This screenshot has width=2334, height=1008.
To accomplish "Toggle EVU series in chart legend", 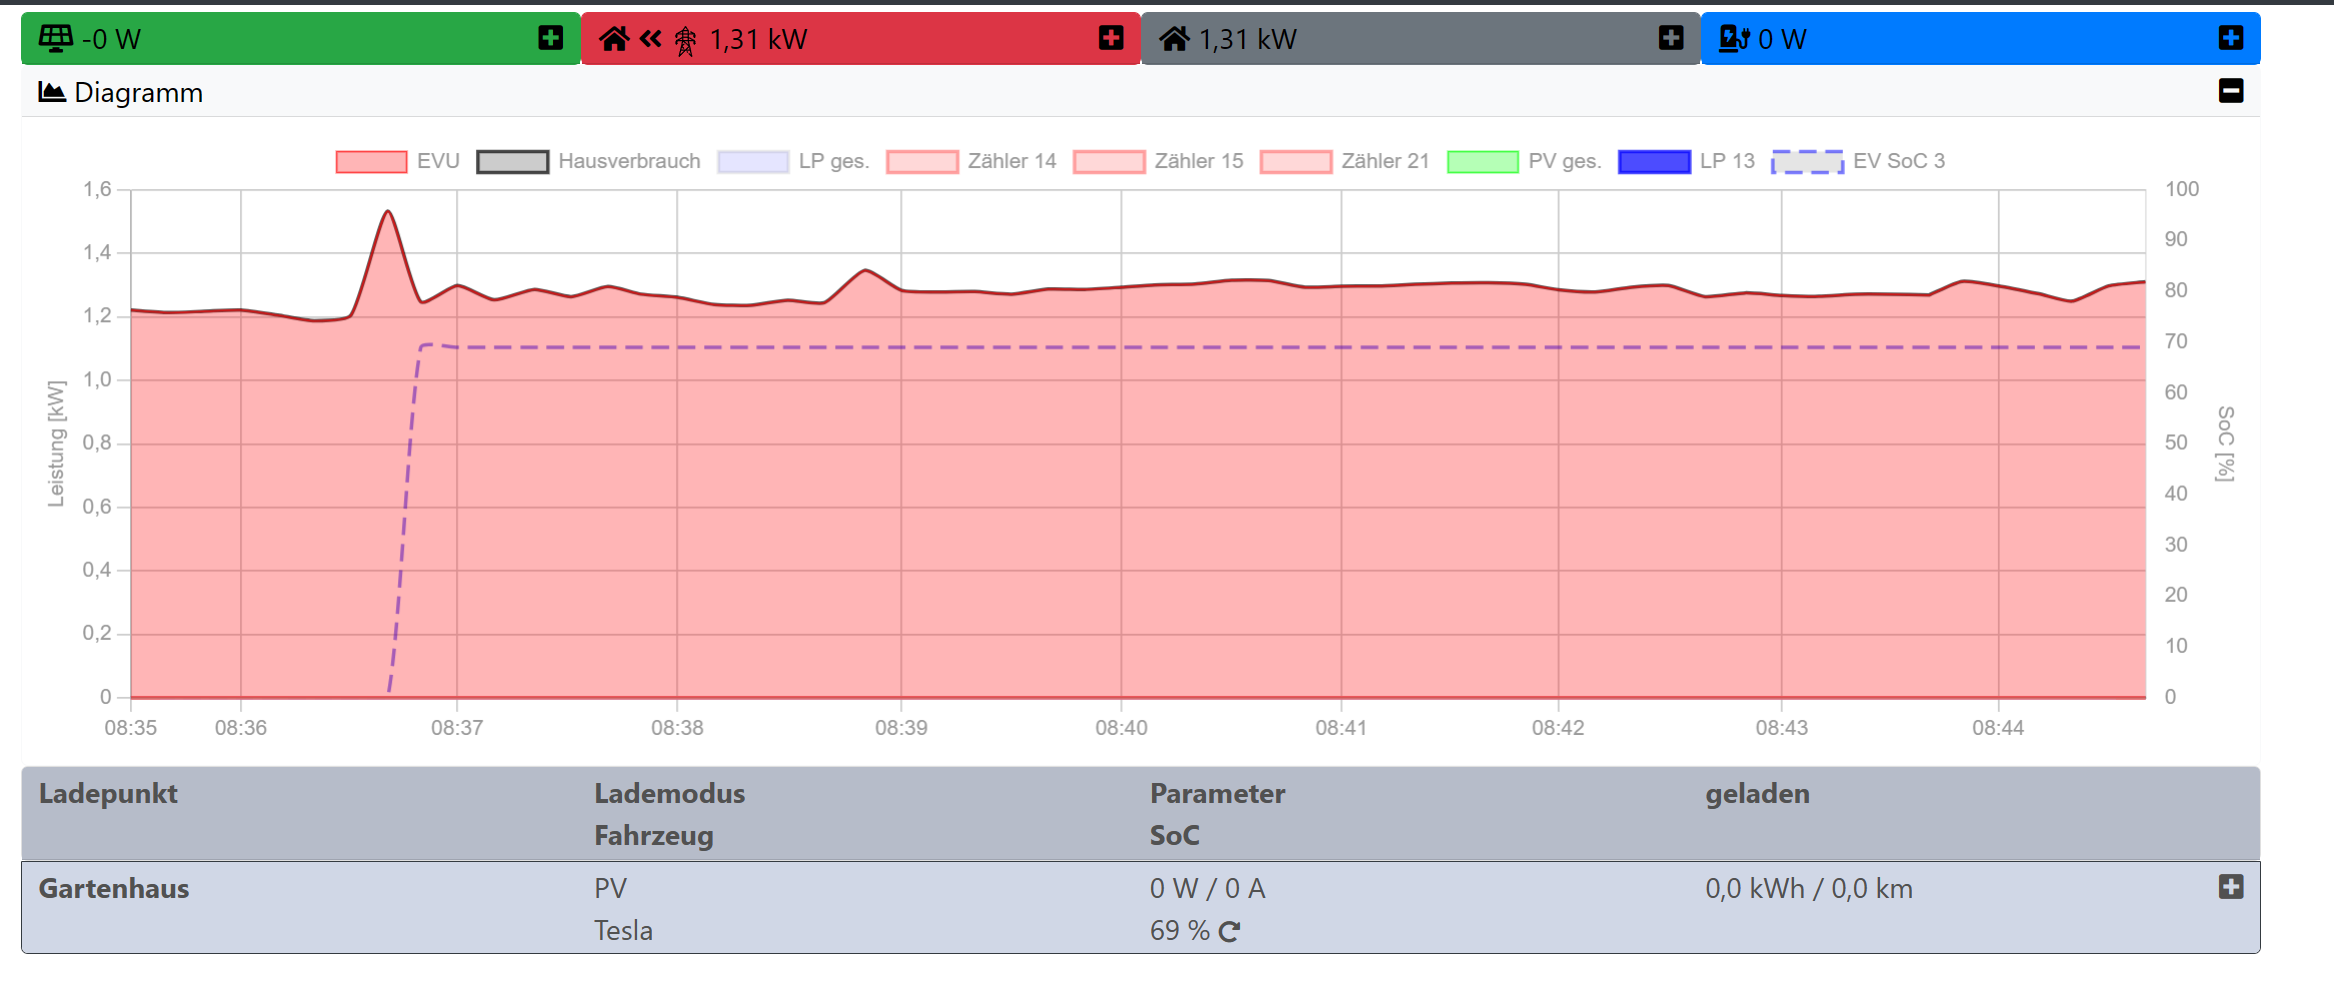I will 371,161.
